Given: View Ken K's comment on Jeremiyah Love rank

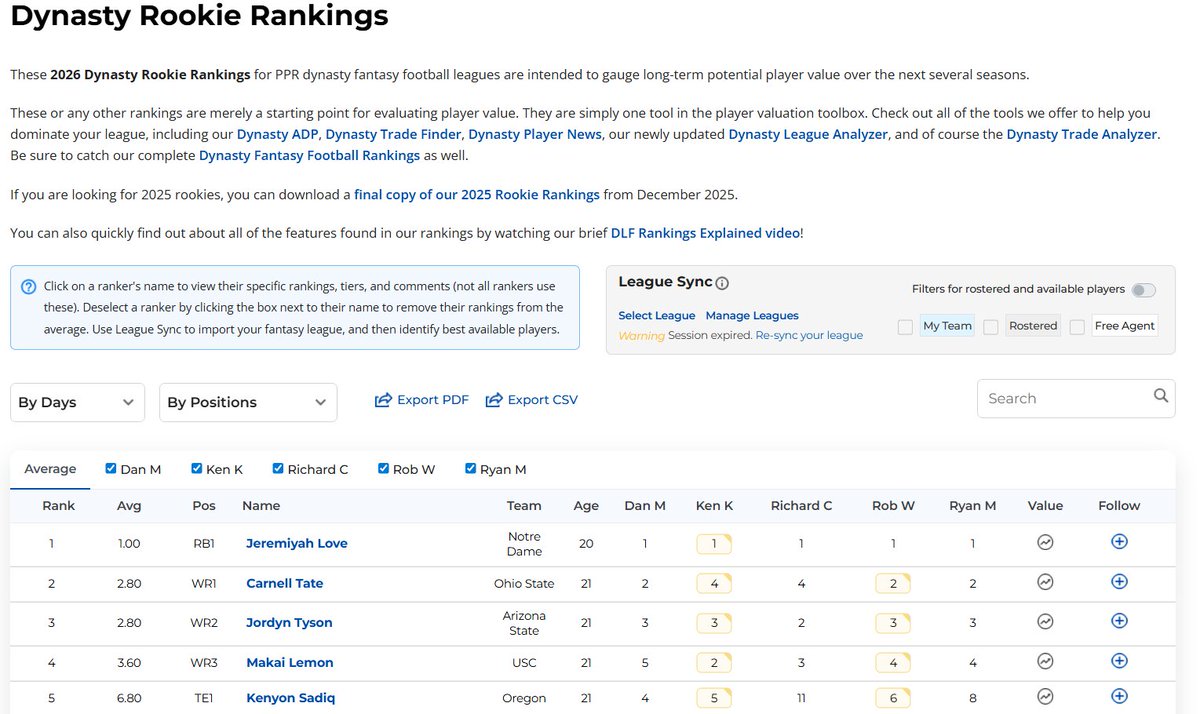Looking at the screenshot, I should point(714,544).
